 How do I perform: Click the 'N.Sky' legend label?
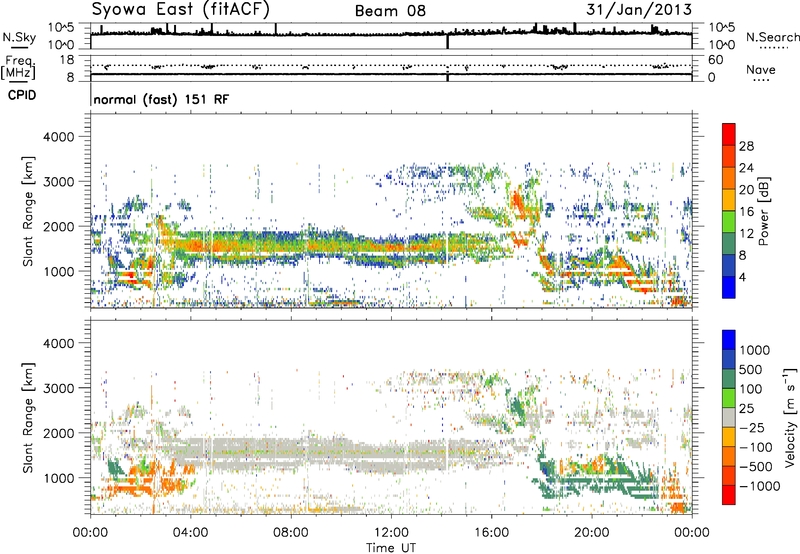19,37
